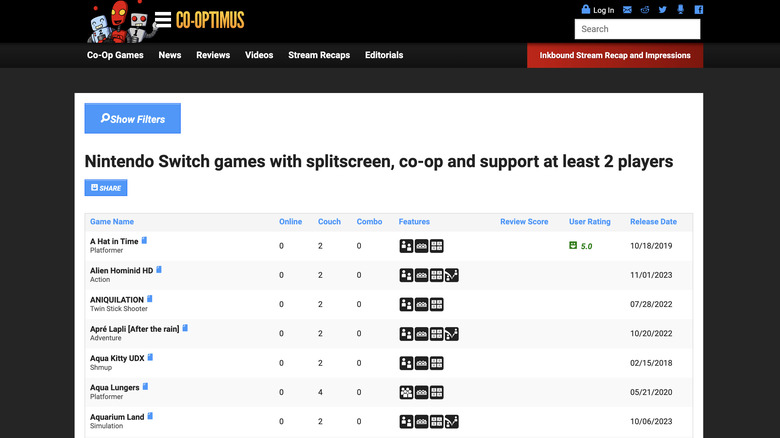
Task: Click the blue SHARE button
Action: [x=106, y=188]
